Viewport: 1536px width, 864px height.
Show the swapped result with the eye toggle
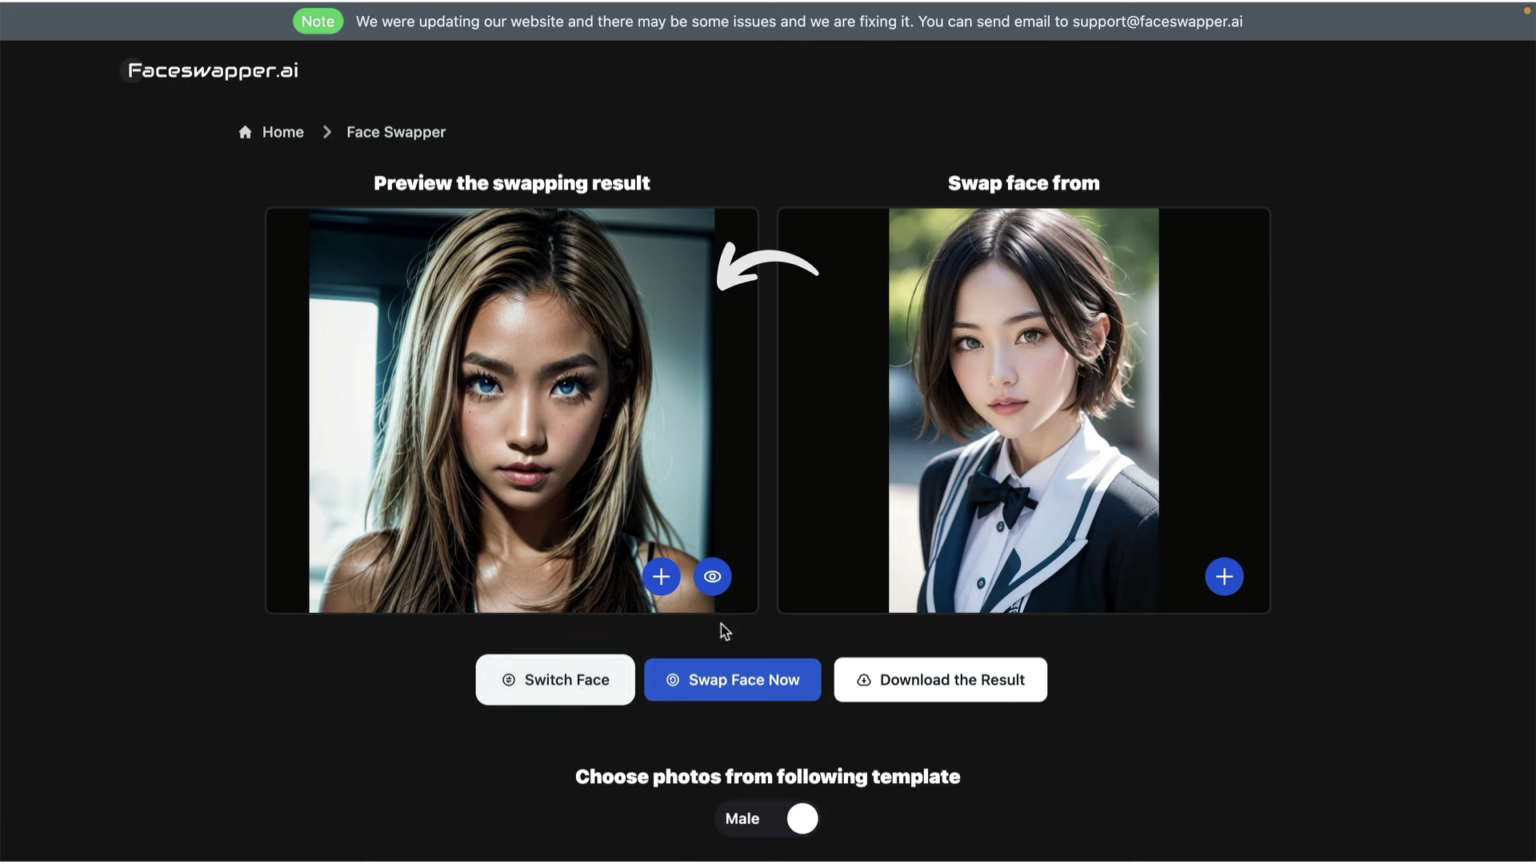coord(712,576)
